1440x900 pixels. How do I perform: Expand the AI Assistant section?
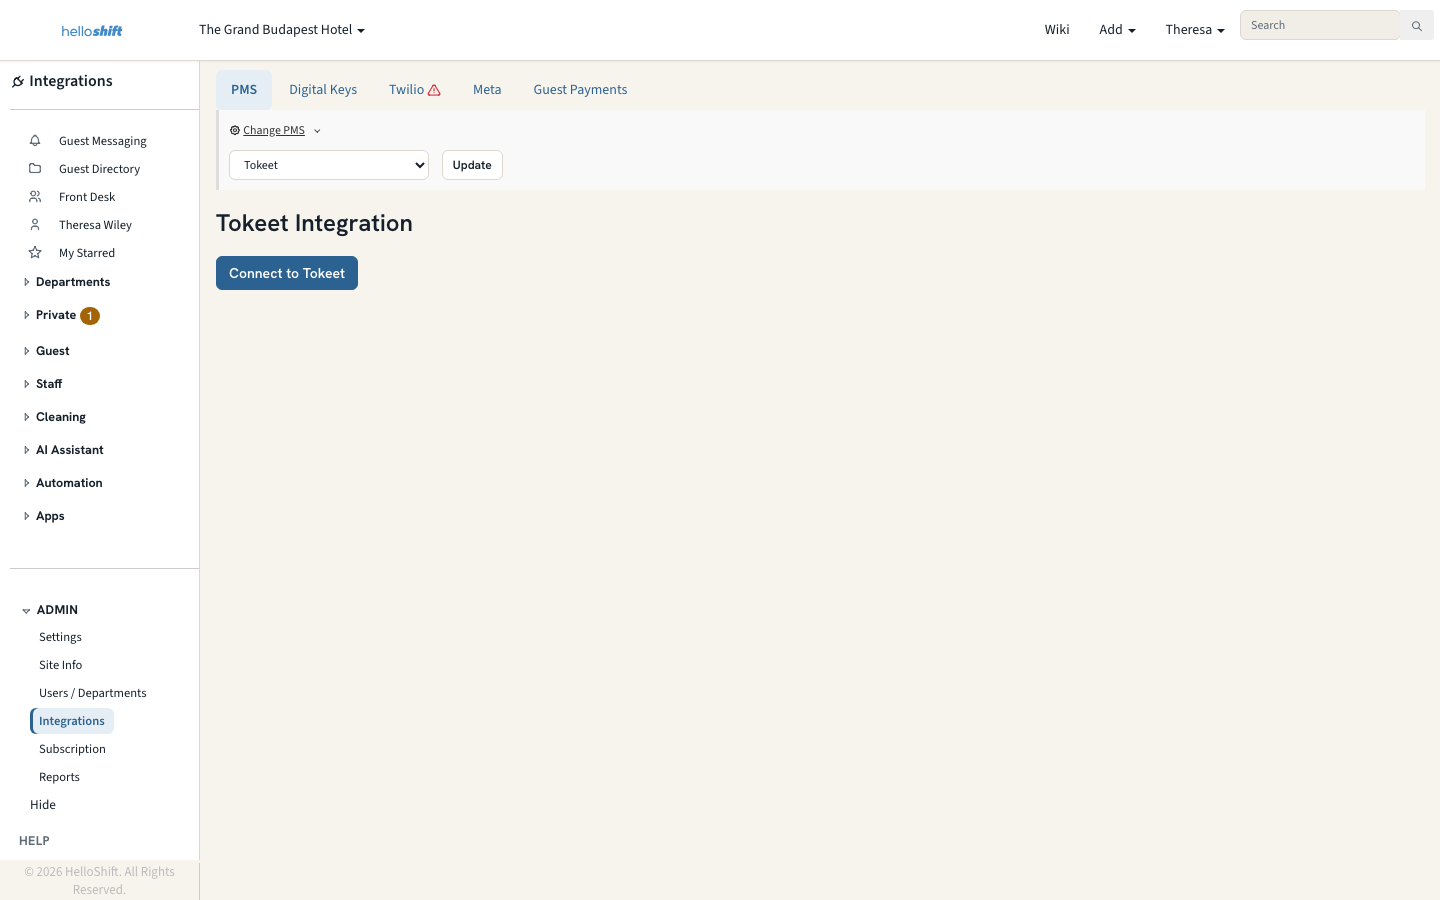[26, 450]
